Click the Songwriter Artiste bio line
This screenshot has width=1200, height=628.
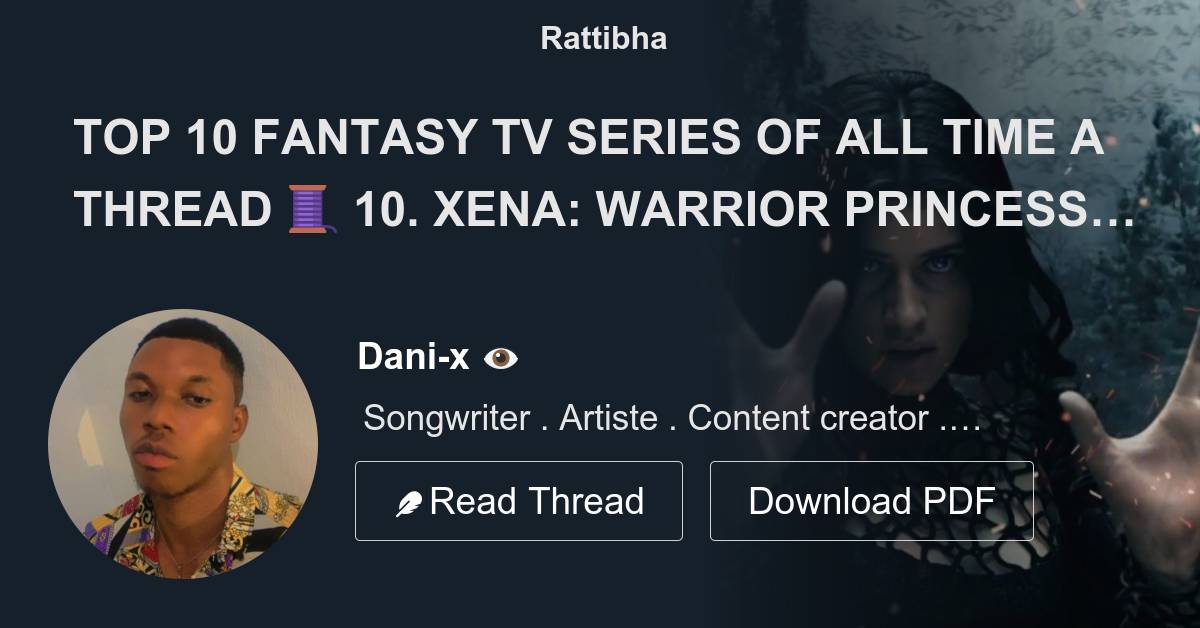click(x=670, y=418)
